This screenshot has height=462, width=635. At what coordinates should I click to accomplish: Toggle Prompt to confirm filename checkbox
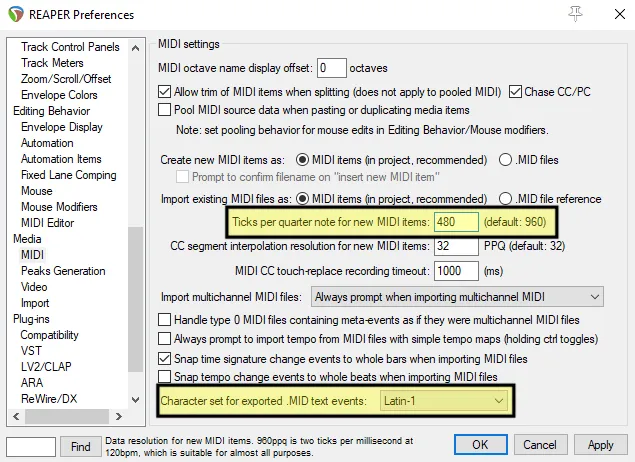[182, 177]
